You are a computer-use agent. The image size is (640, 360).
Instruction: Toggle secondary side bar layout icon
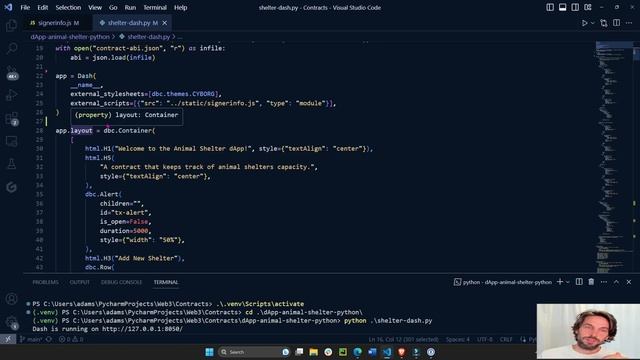point(575,7)
